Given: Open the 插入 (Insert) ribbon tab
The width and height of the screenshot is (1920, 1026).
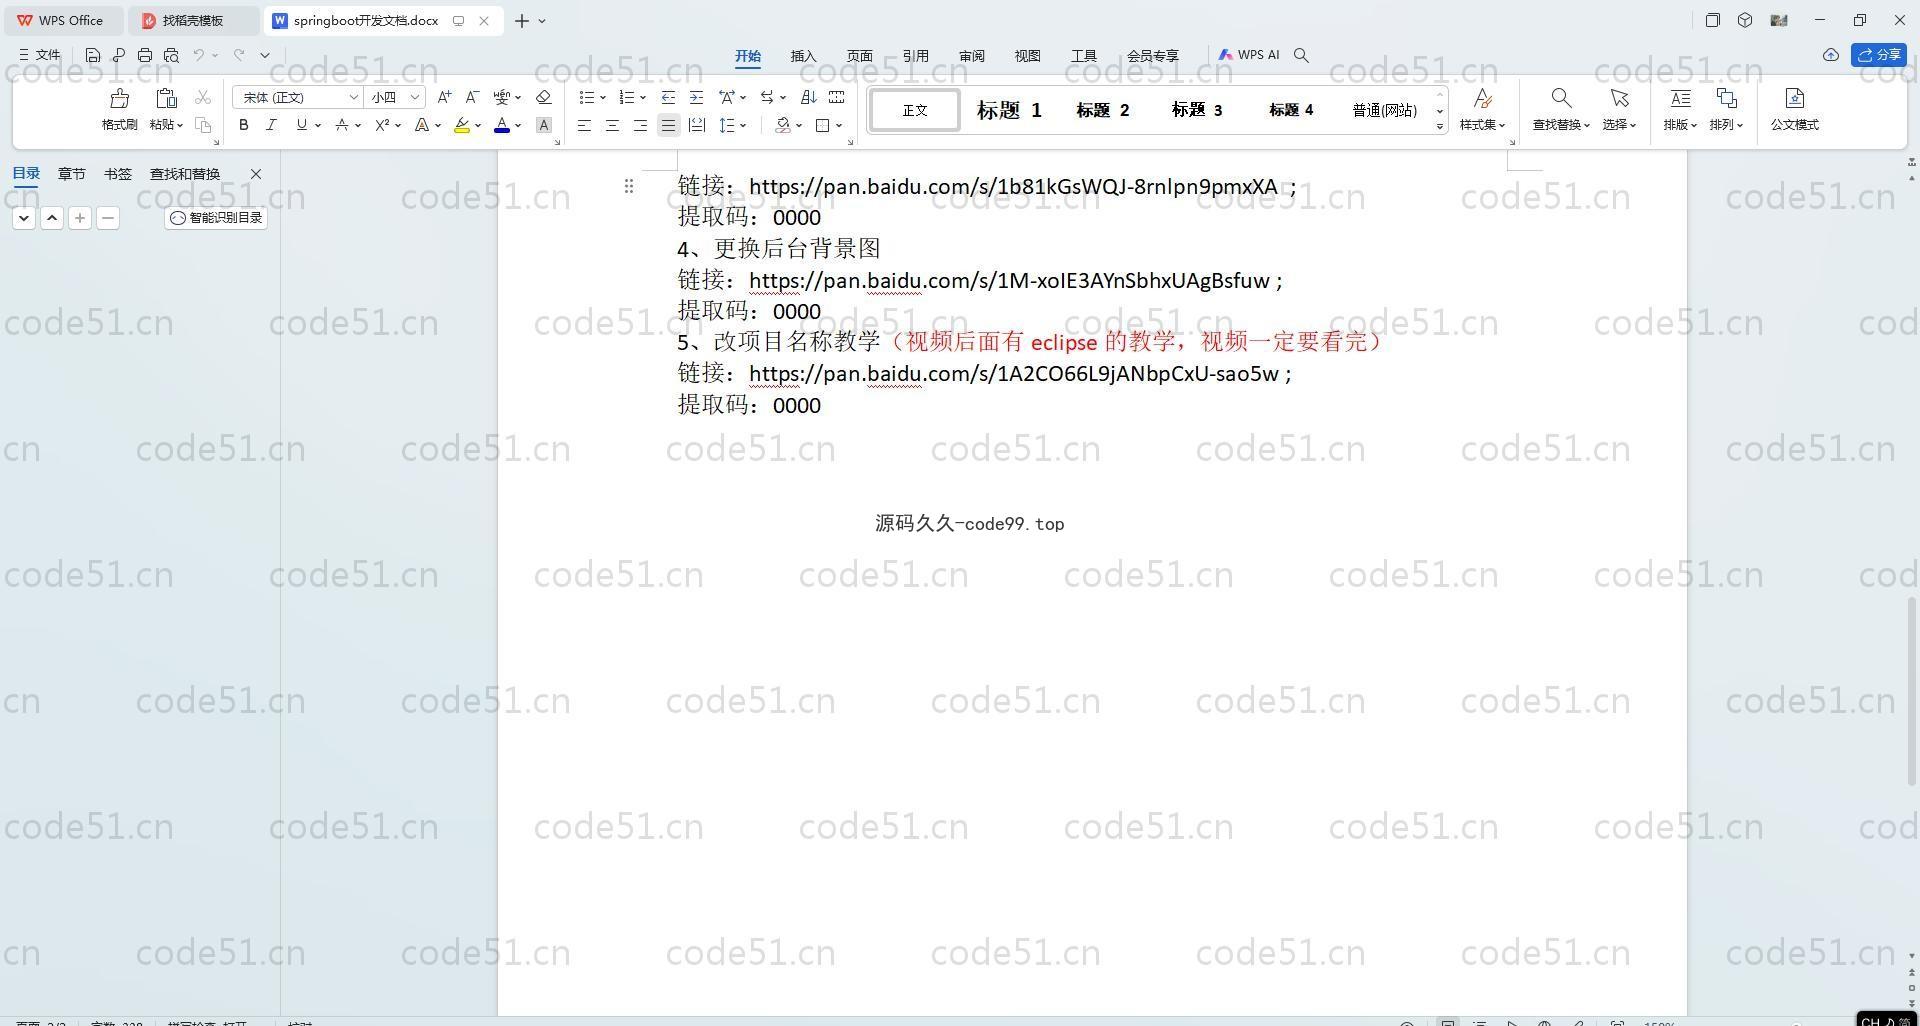Looking at the screenshot, I should point(803,56).
